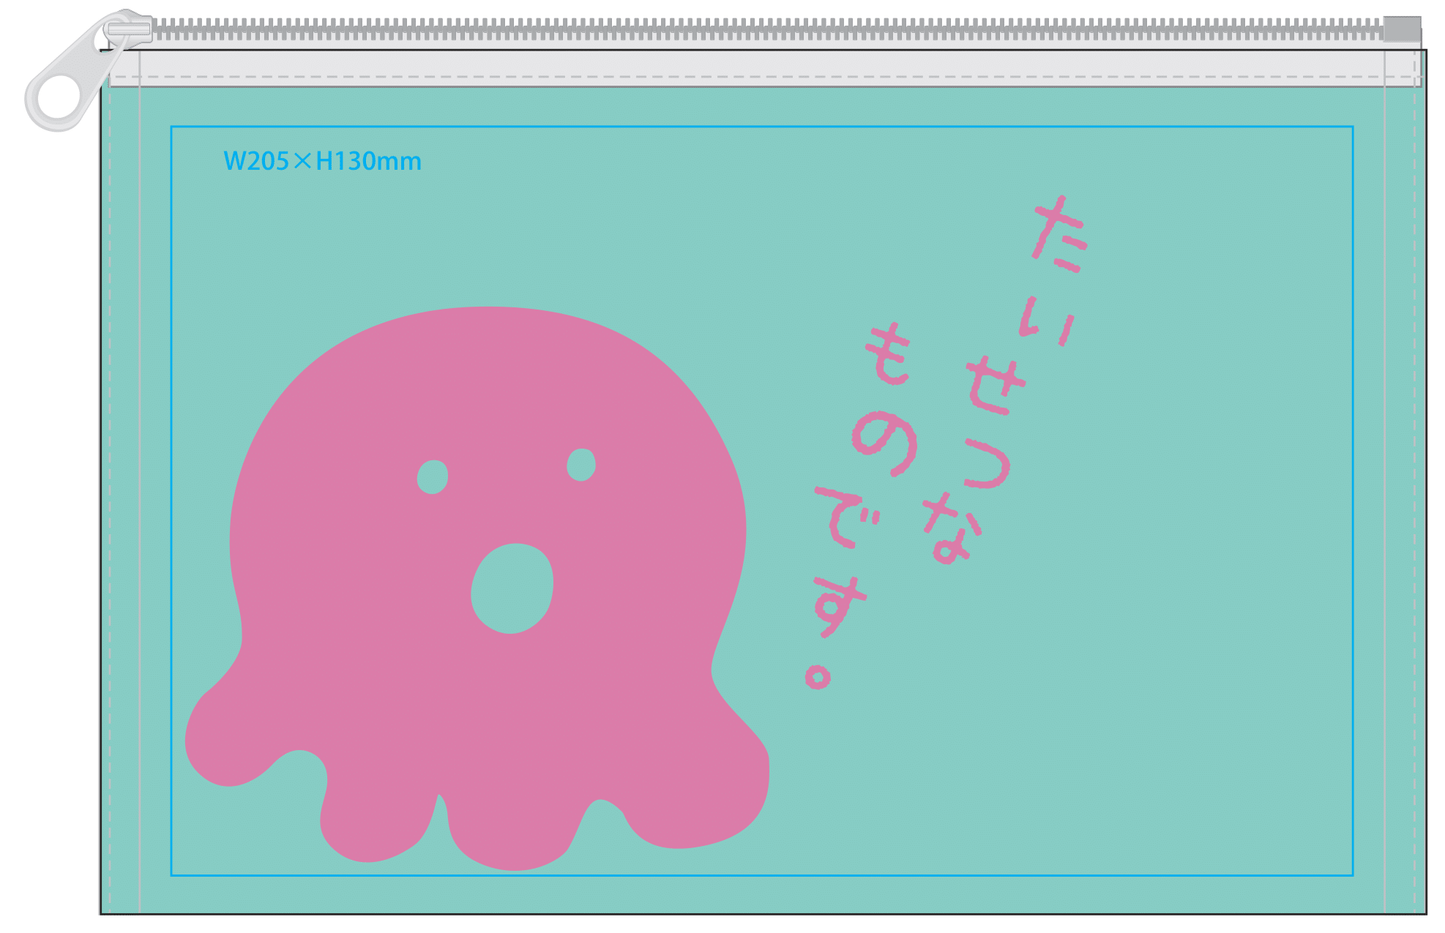The height and width of the screenshot is (933, 1445).
Task: Click the octopus's open oval mouth
Action: click(512, 588)
